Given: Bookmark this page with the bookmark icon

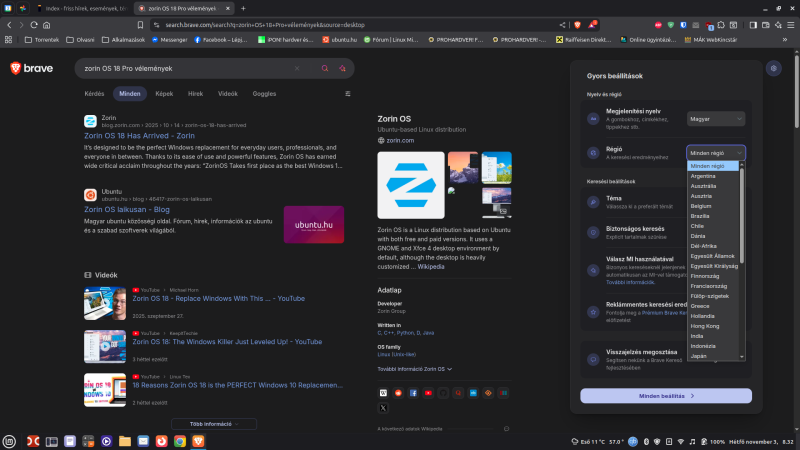Looking at the screenshot, I should point(140,24).
